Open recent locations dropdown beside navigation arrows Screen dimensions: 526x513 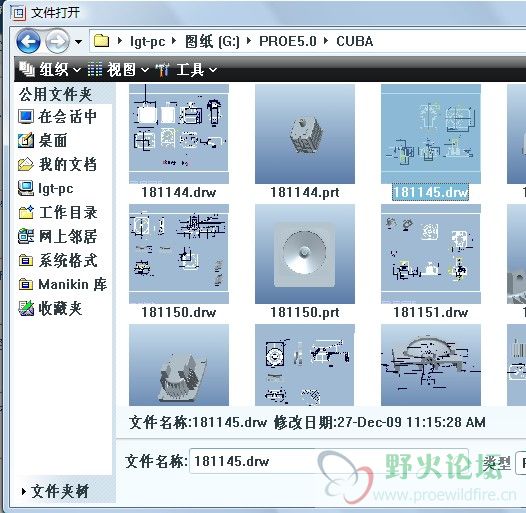click(x=78, y=42)
